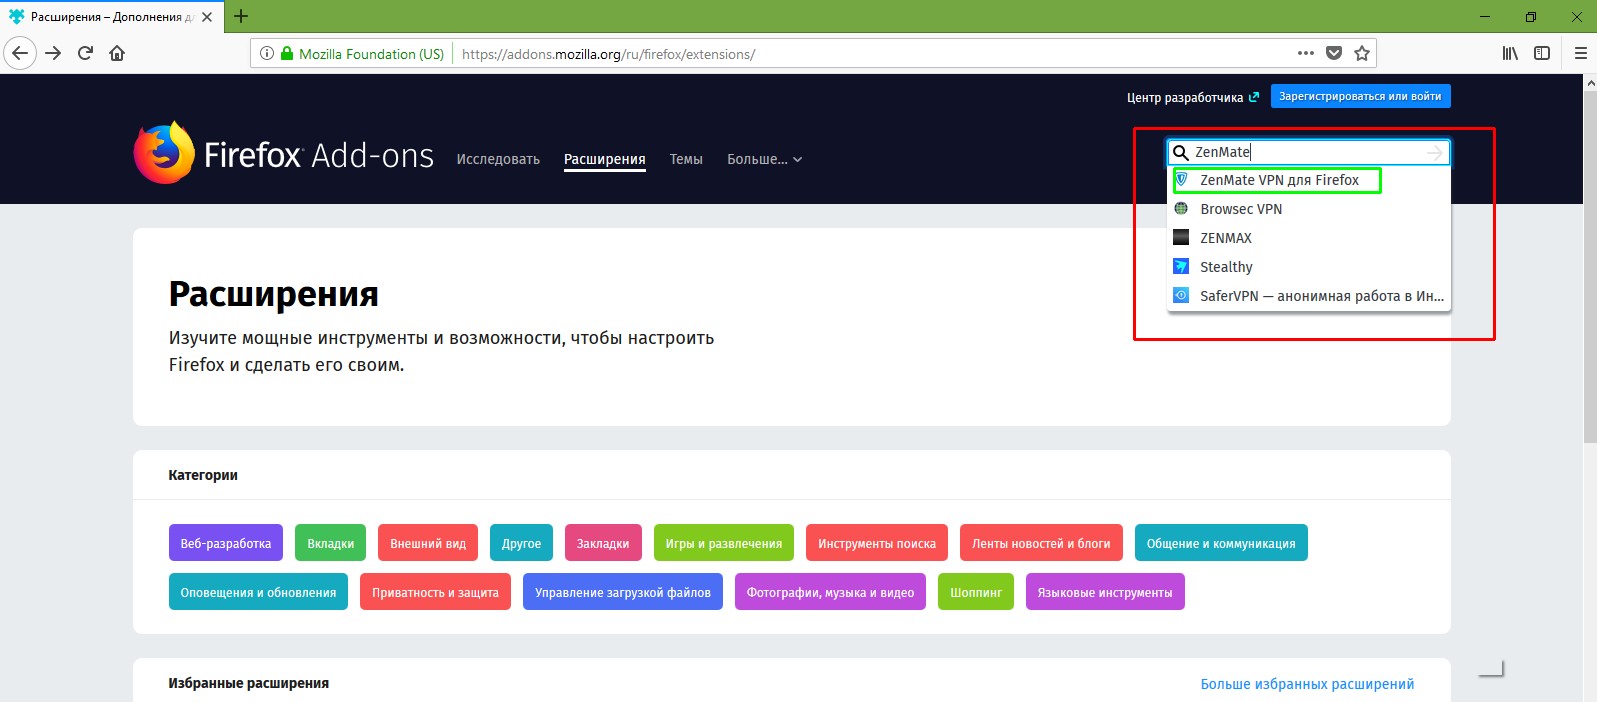
Task: Open Инструменты поиска category
Action: pyautogui.click(x=877, y=543)
